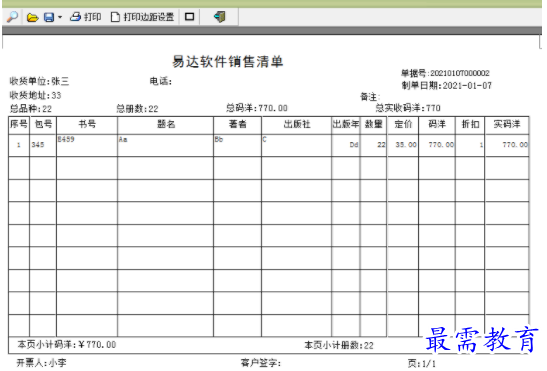Click the 折扣 column header
547x371 pixels.
coord(470,124)
